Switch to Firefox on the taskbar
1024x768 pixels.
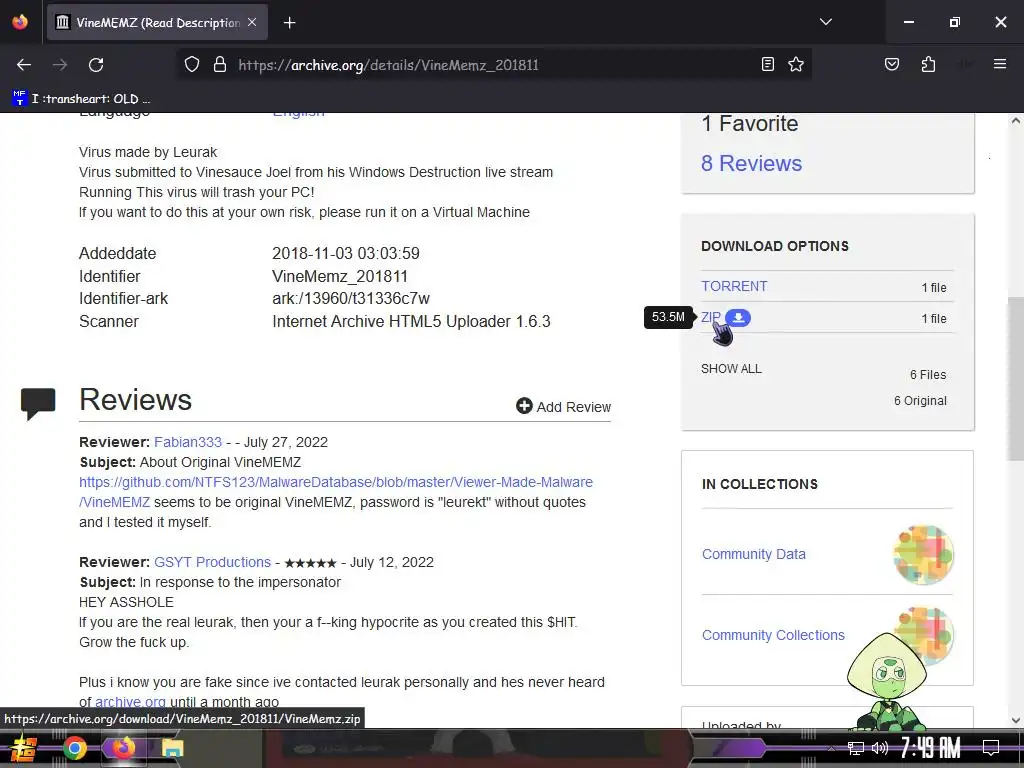click(123, 748)
